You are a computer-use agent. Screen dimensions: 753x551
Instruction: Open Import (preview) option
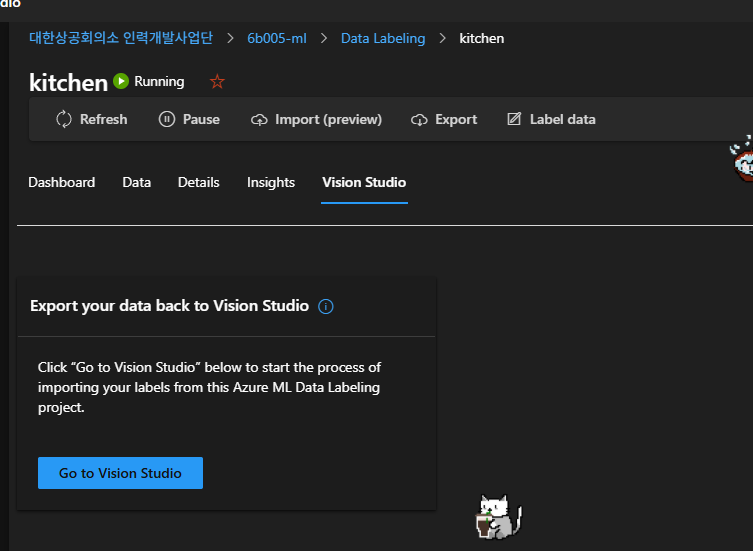[316, 119]
